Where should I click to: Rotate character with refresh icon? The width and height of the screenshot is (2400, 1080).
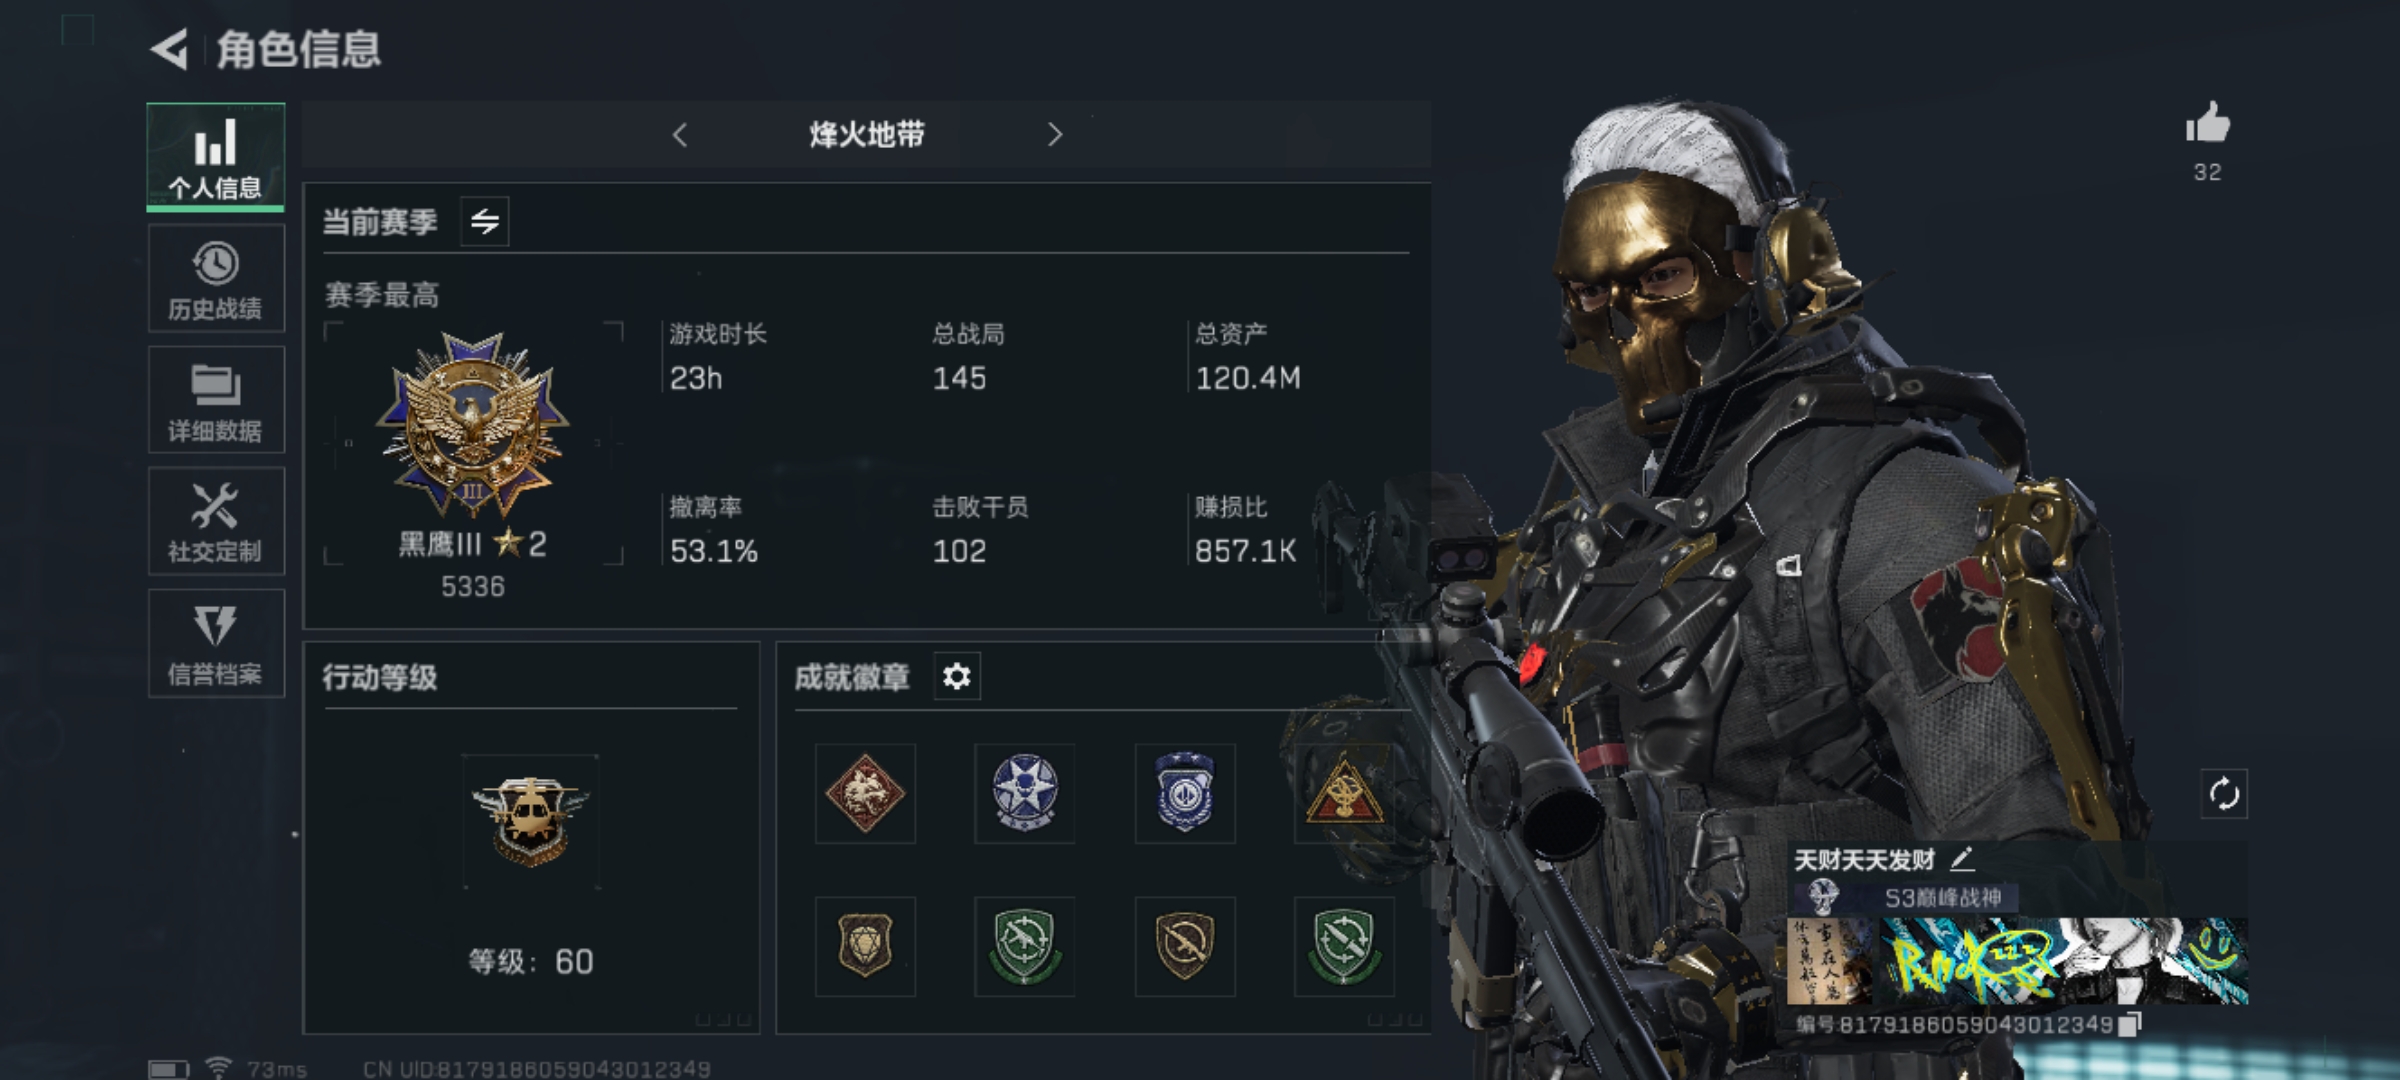[2224, 795]
